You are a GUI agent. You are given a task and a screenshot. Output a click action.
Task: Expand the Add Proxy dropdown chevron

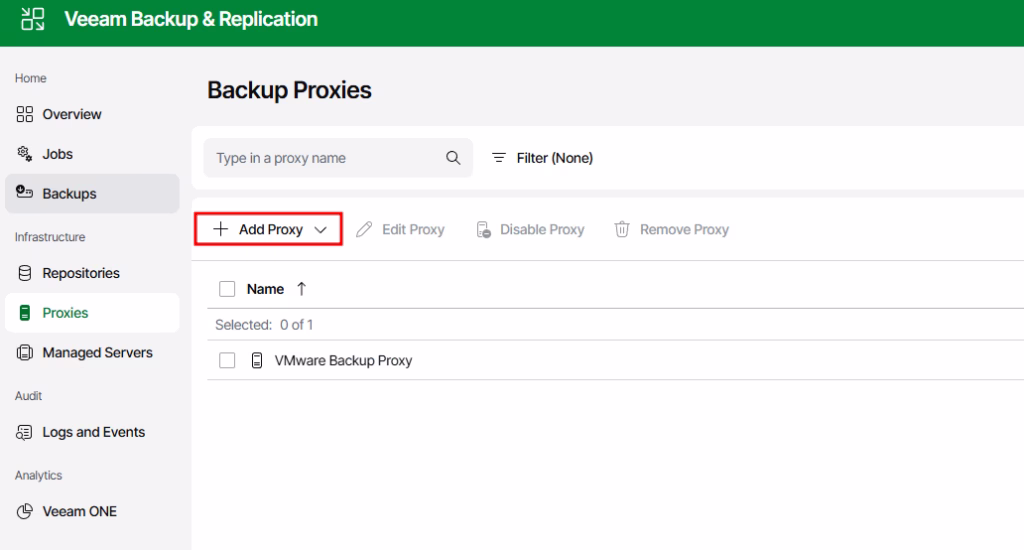pyautogui.click(x=321, y=230)
